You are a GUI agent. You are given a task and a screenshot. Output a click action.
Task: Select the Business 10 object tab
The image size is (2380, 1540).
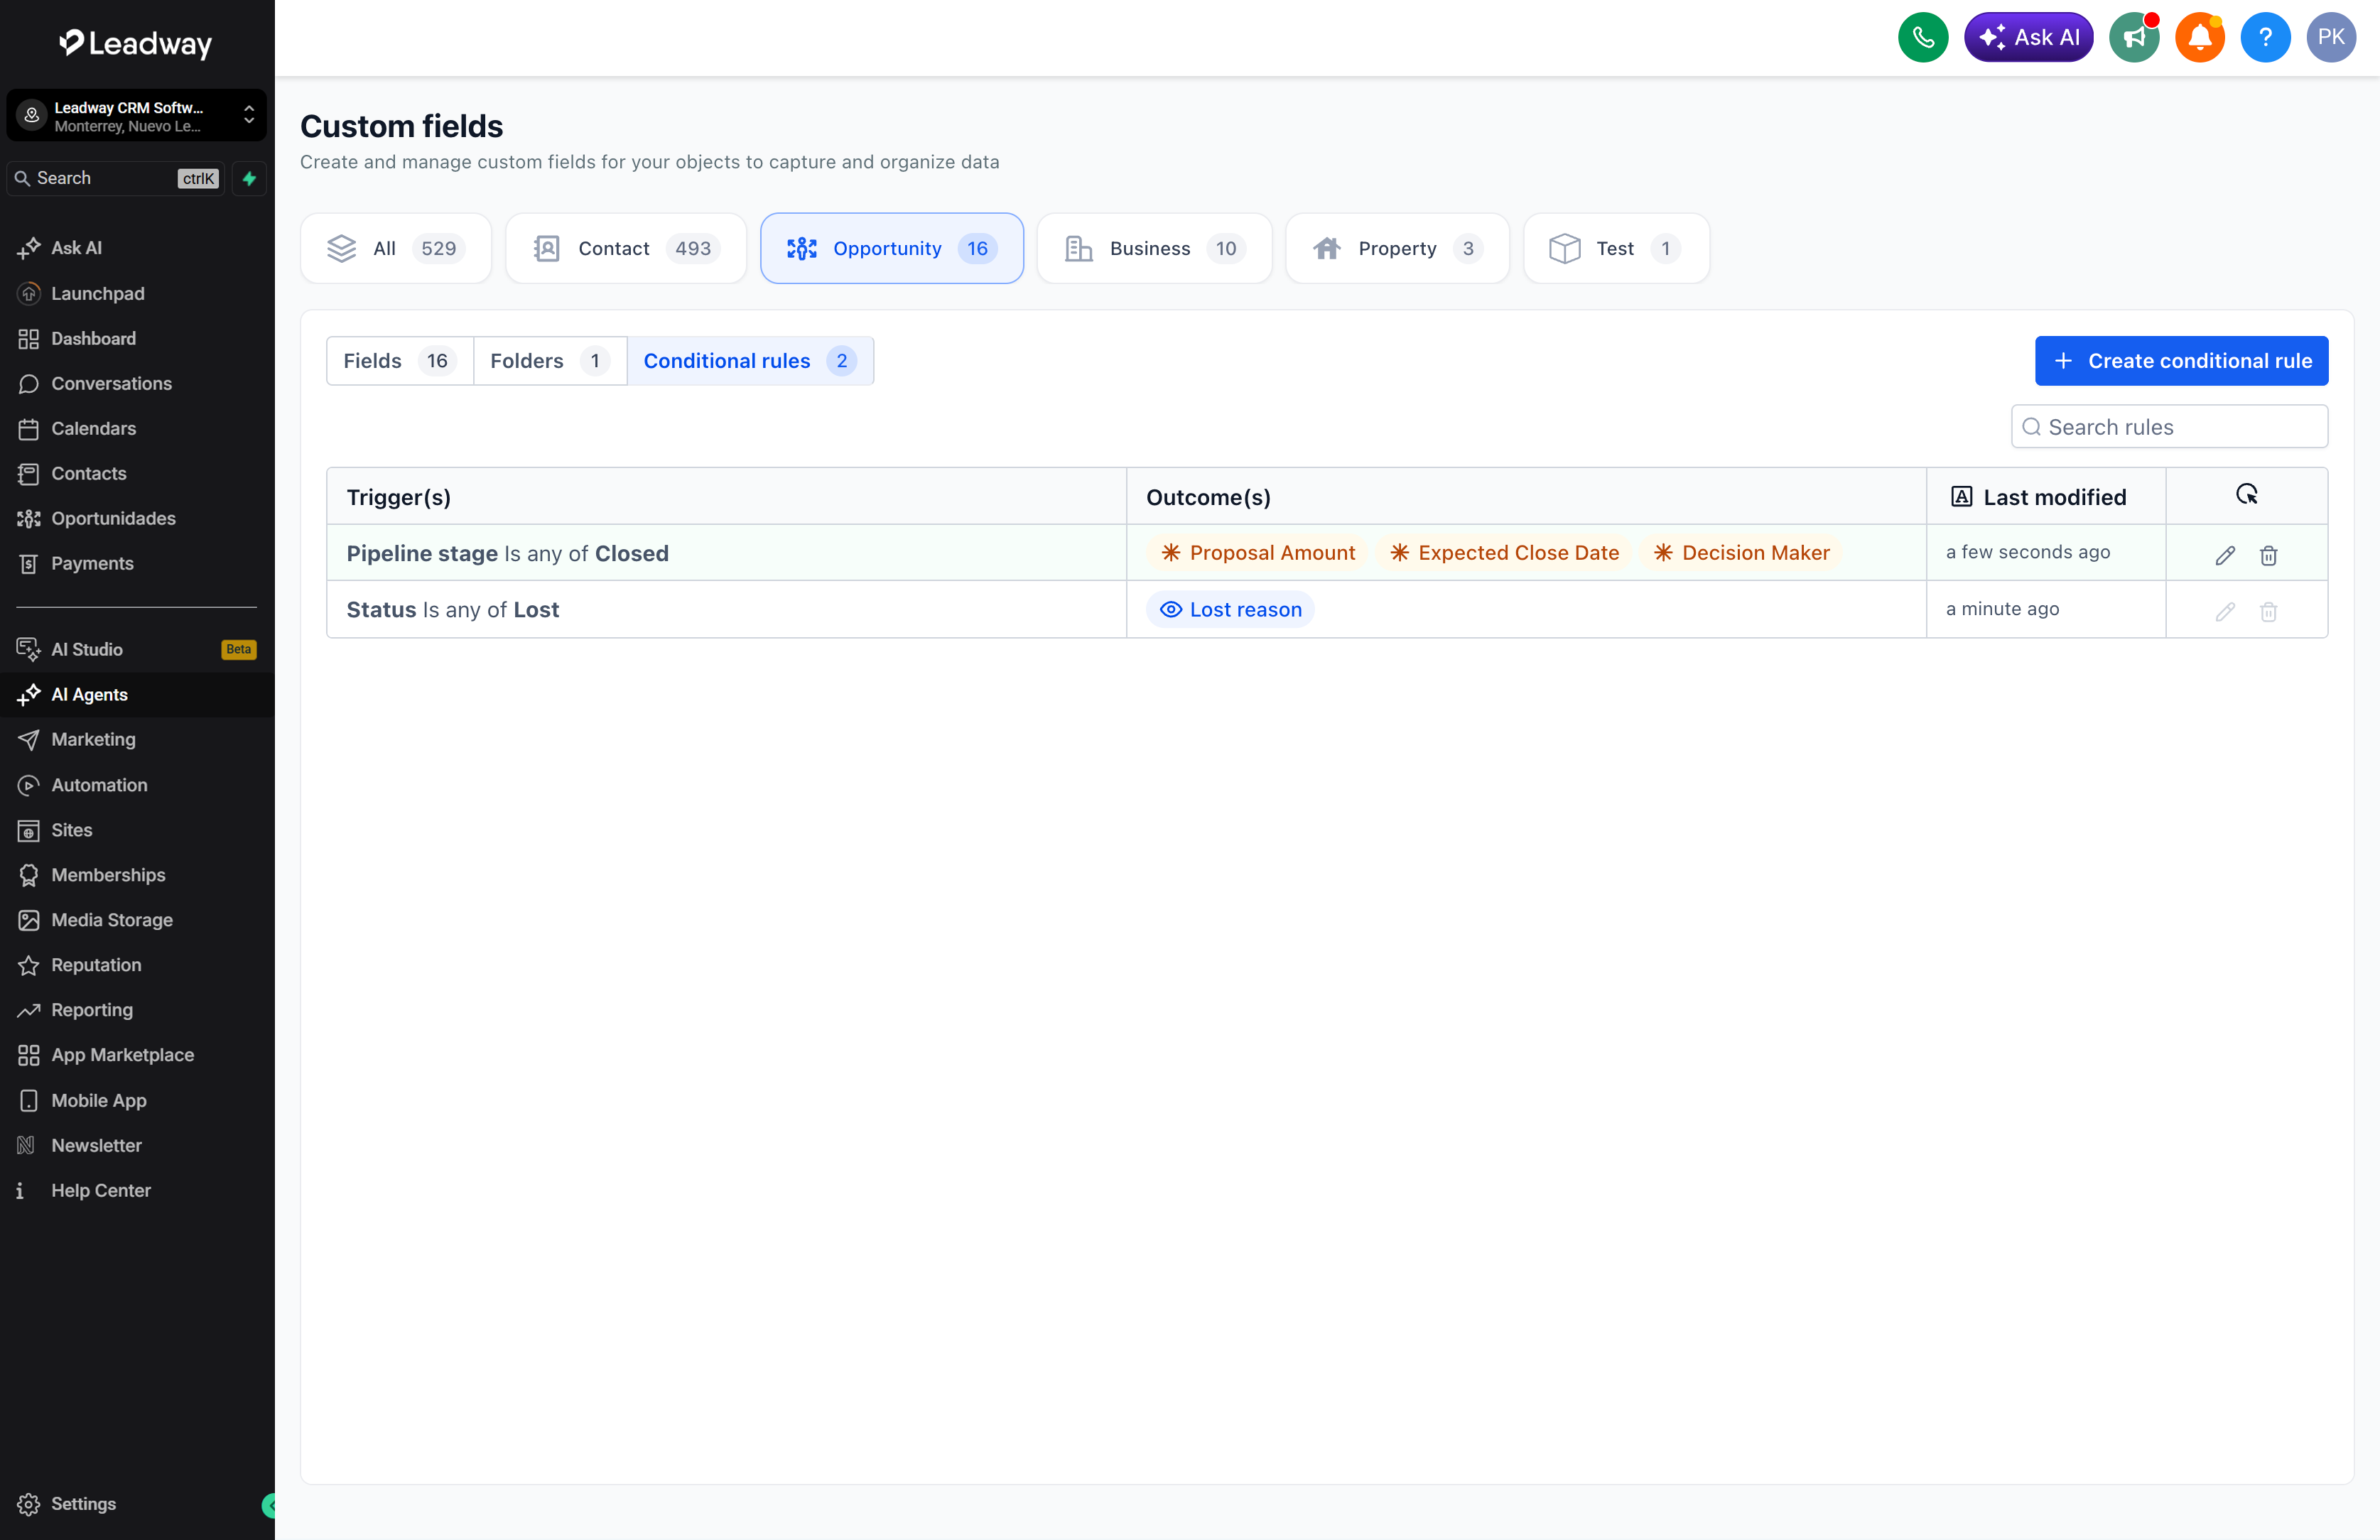pyautogui.click(x=1154, y=248)
